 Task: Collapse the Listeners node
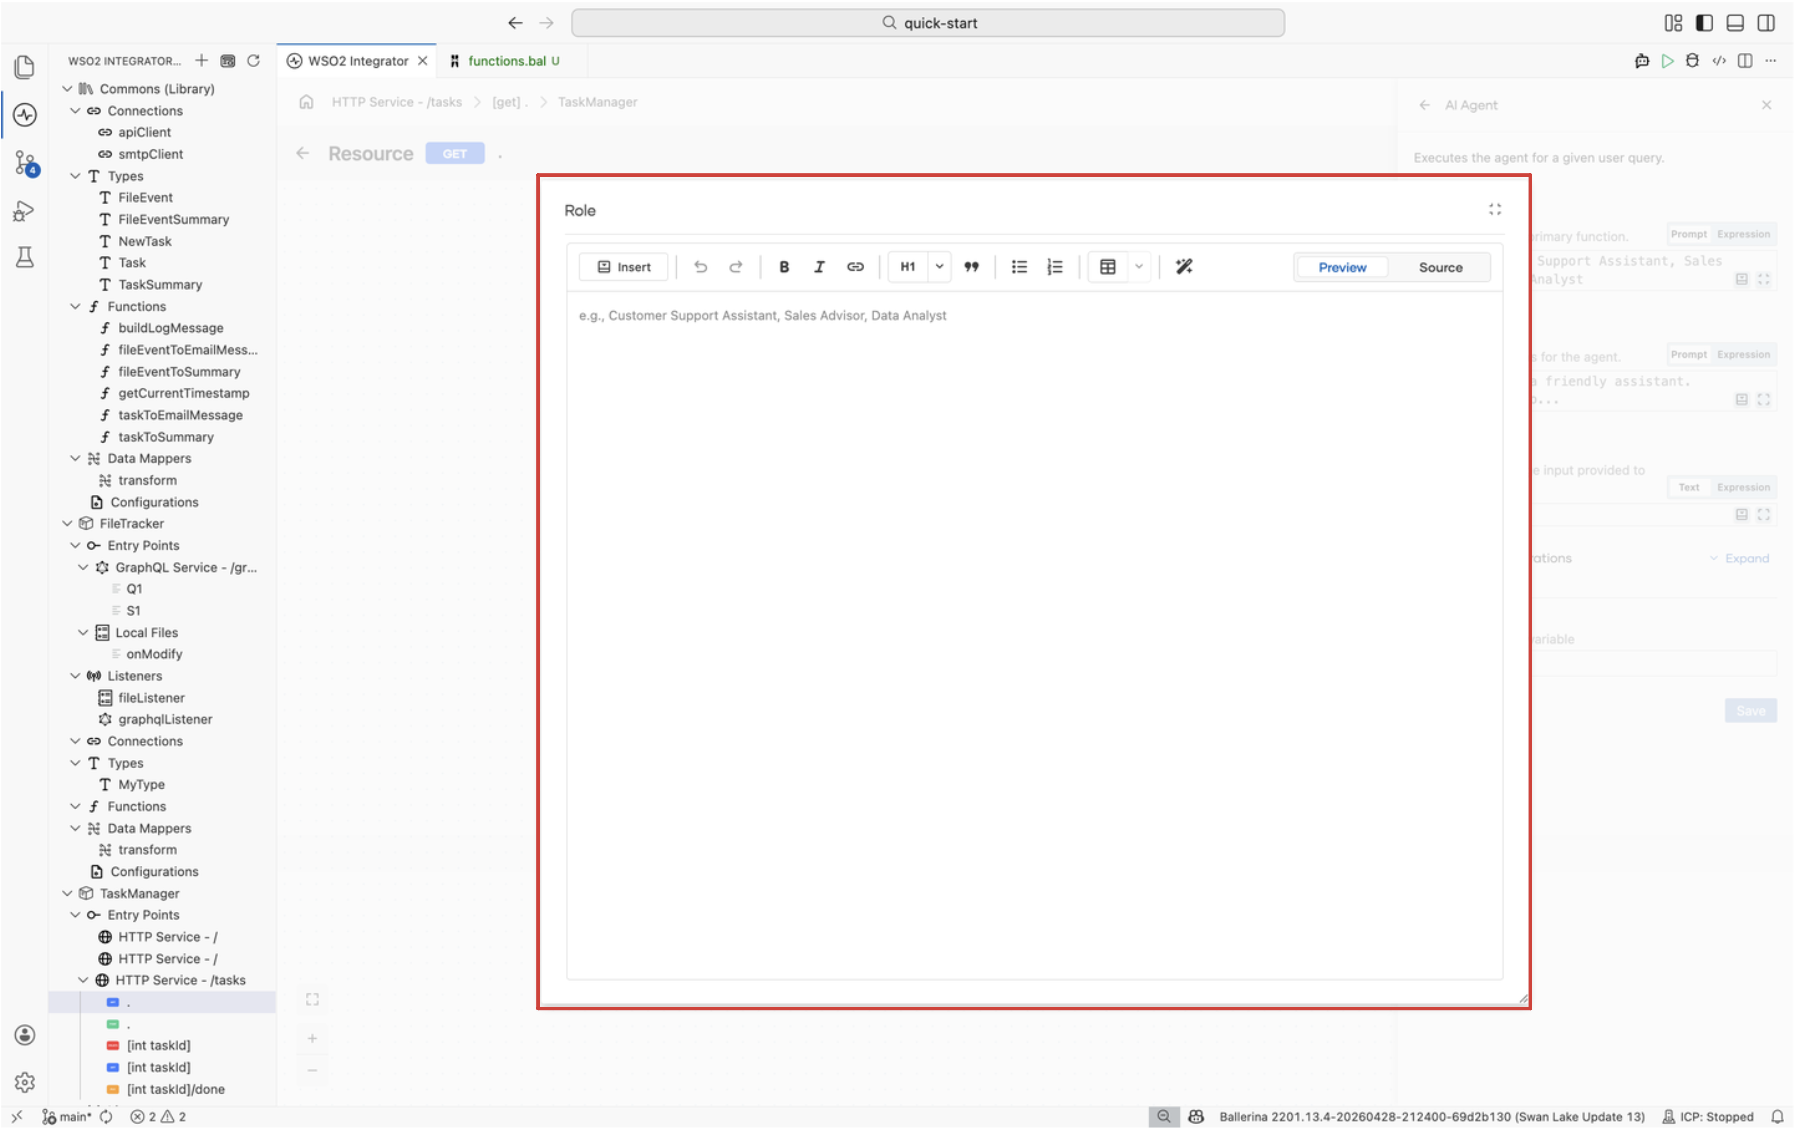75,677
